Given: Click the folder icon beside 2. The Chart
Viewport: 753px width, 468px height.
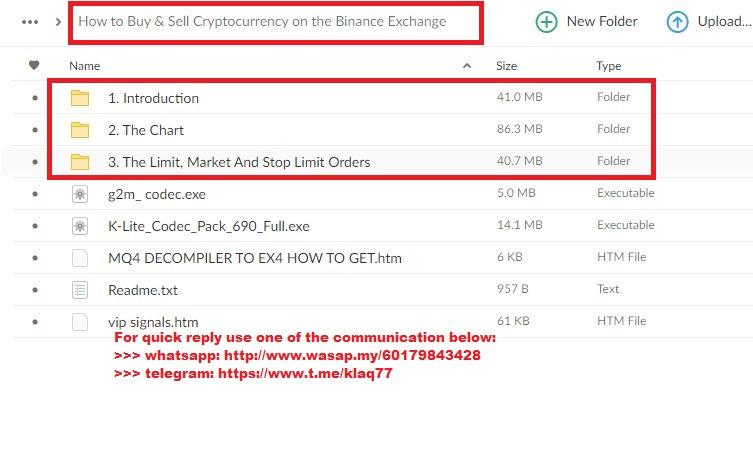Looking at the screenshot, I should point(80,130).
